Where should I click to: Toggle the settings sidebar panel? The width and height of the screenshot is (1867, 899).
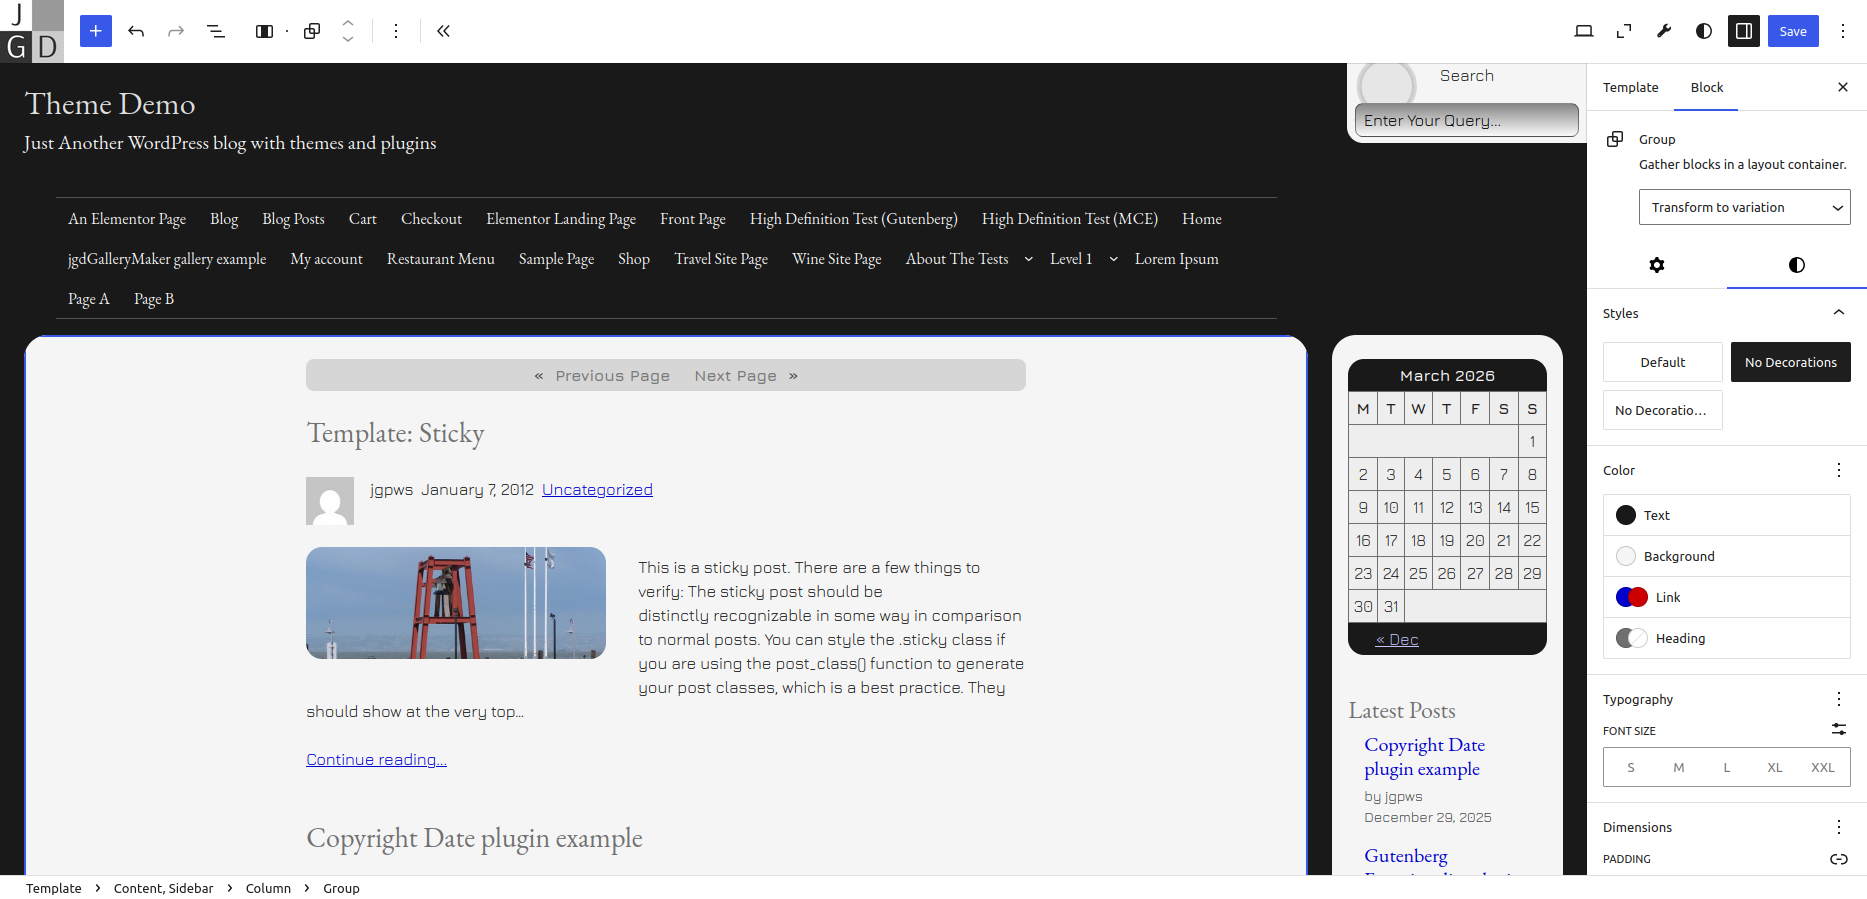[x=1744, y=31]
